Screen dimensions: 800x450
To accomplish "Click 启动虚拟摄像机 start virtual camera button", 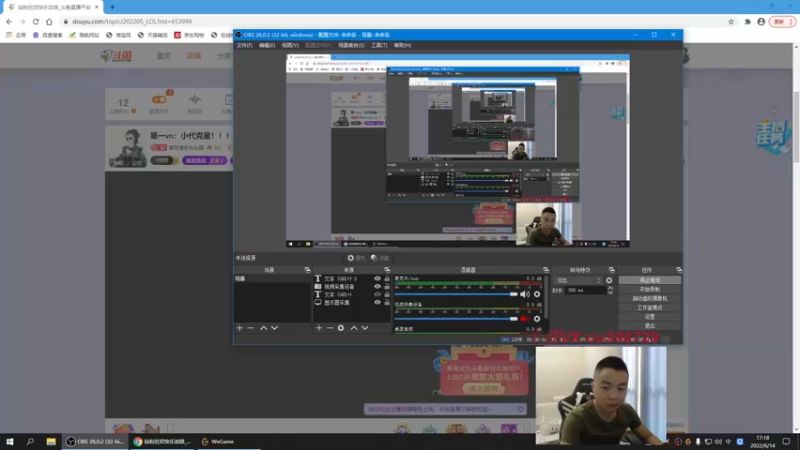I will (x=649, y=298).
